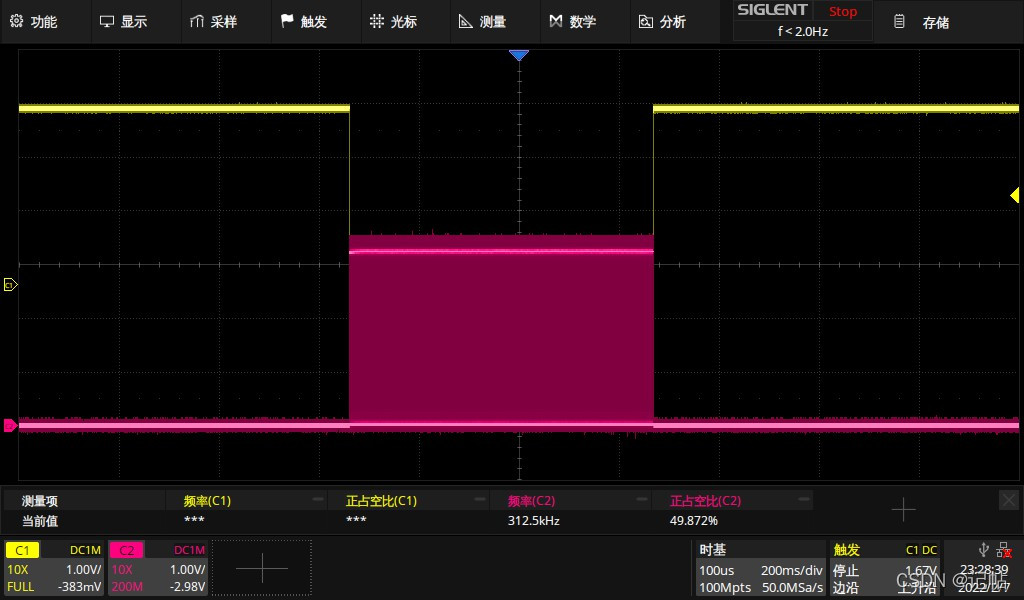Viewport: 1024px width, 600px height.
Task: Click the M icon beside 数学
Action: [556, 22]
